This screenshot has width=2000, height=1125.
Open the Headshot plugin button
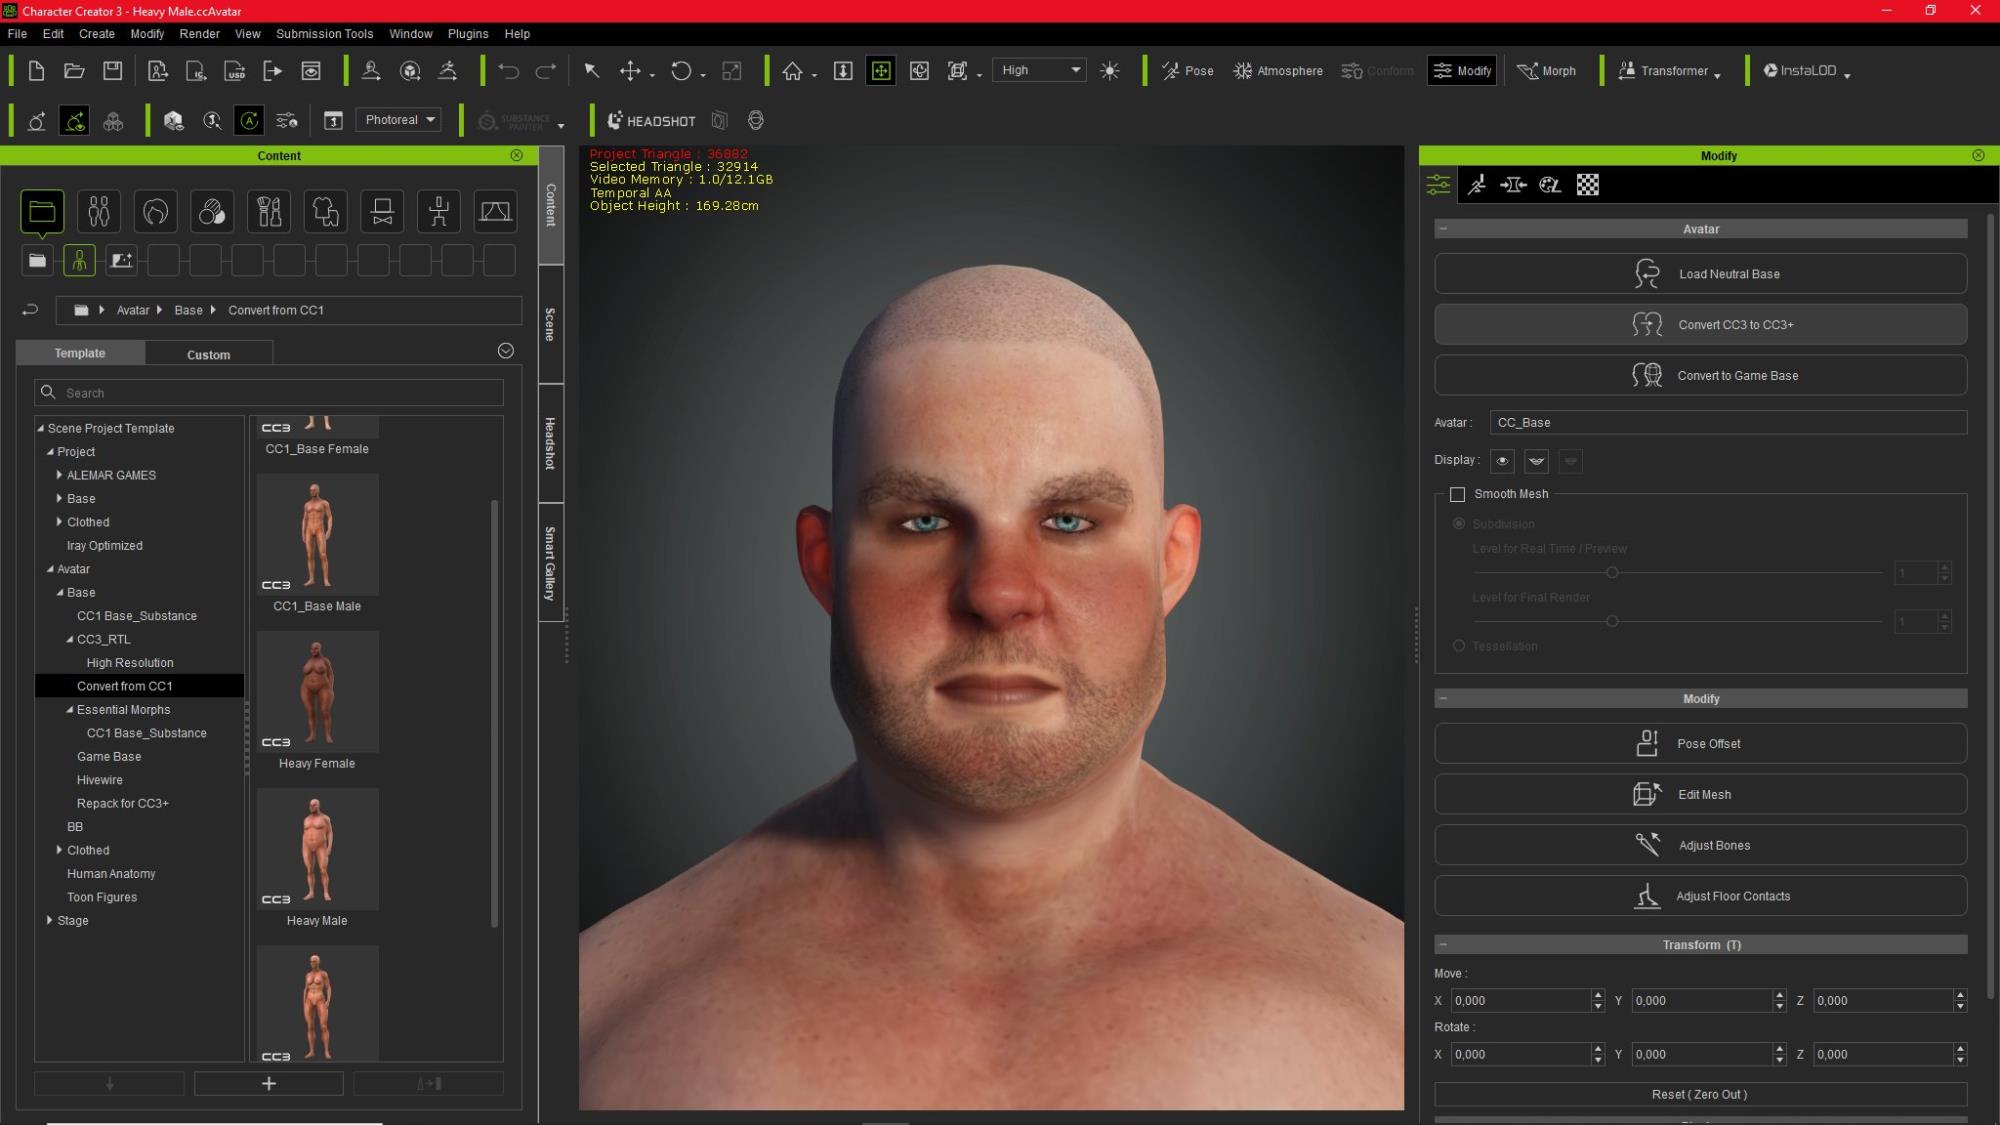(651, 121)
